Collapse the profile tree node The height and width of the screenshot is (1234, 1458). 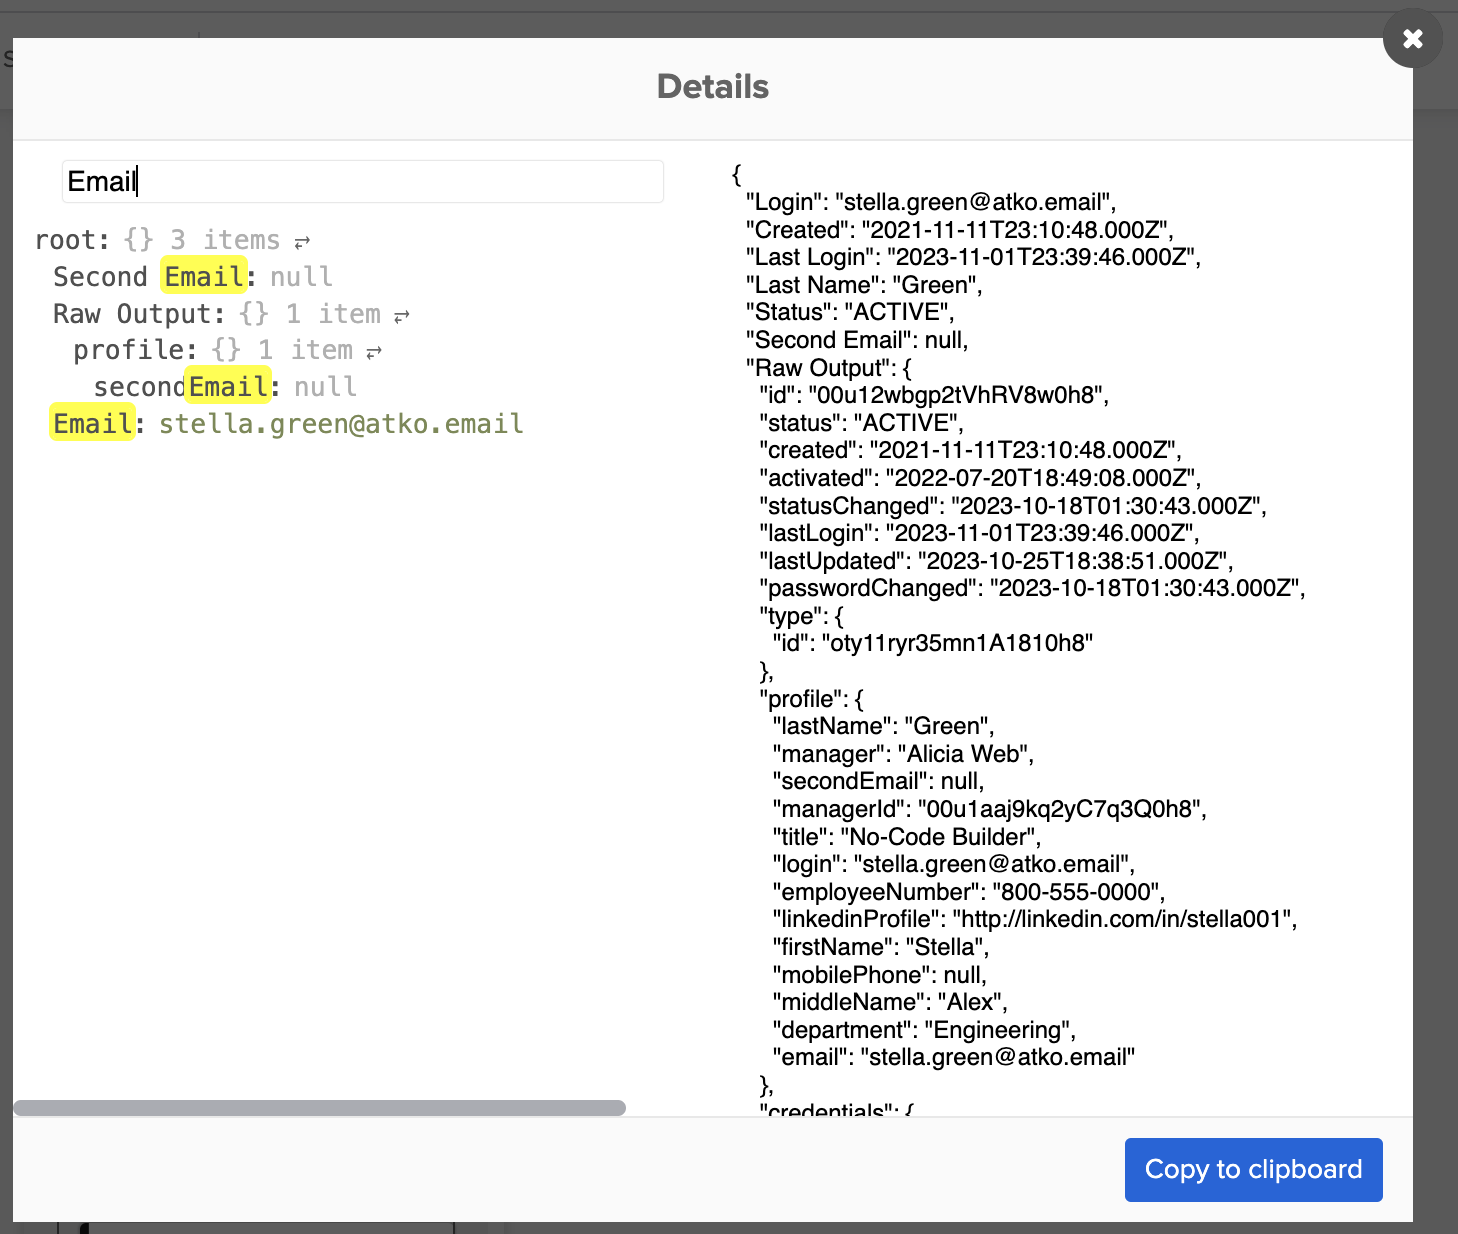coord(133,350)
